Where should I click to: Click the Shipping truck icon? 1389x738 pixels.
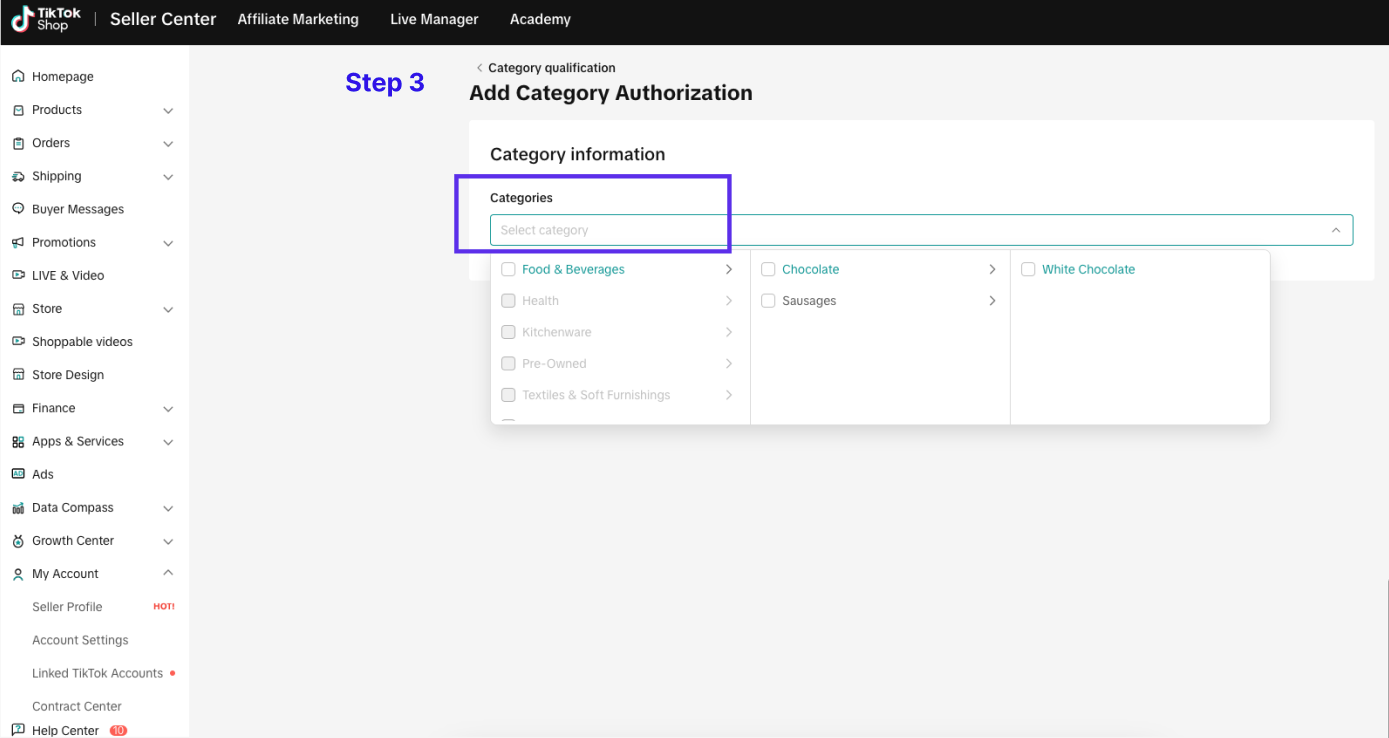click(x=18, y=176)
